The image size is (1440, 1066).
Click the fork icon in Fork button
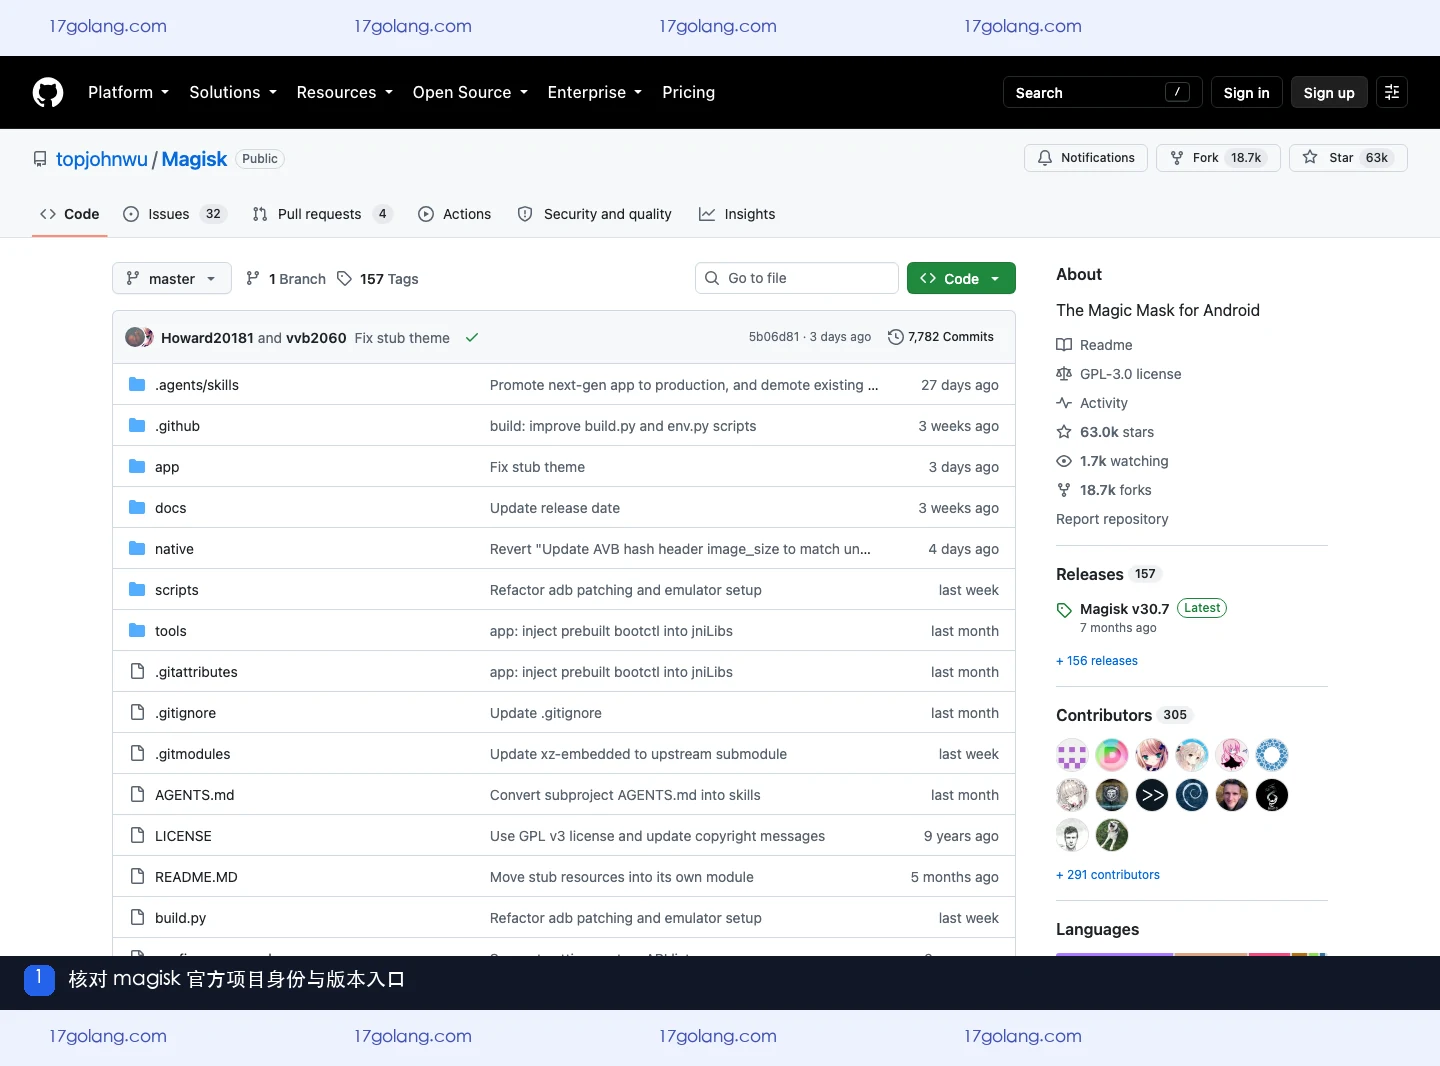coord(1177,158)
